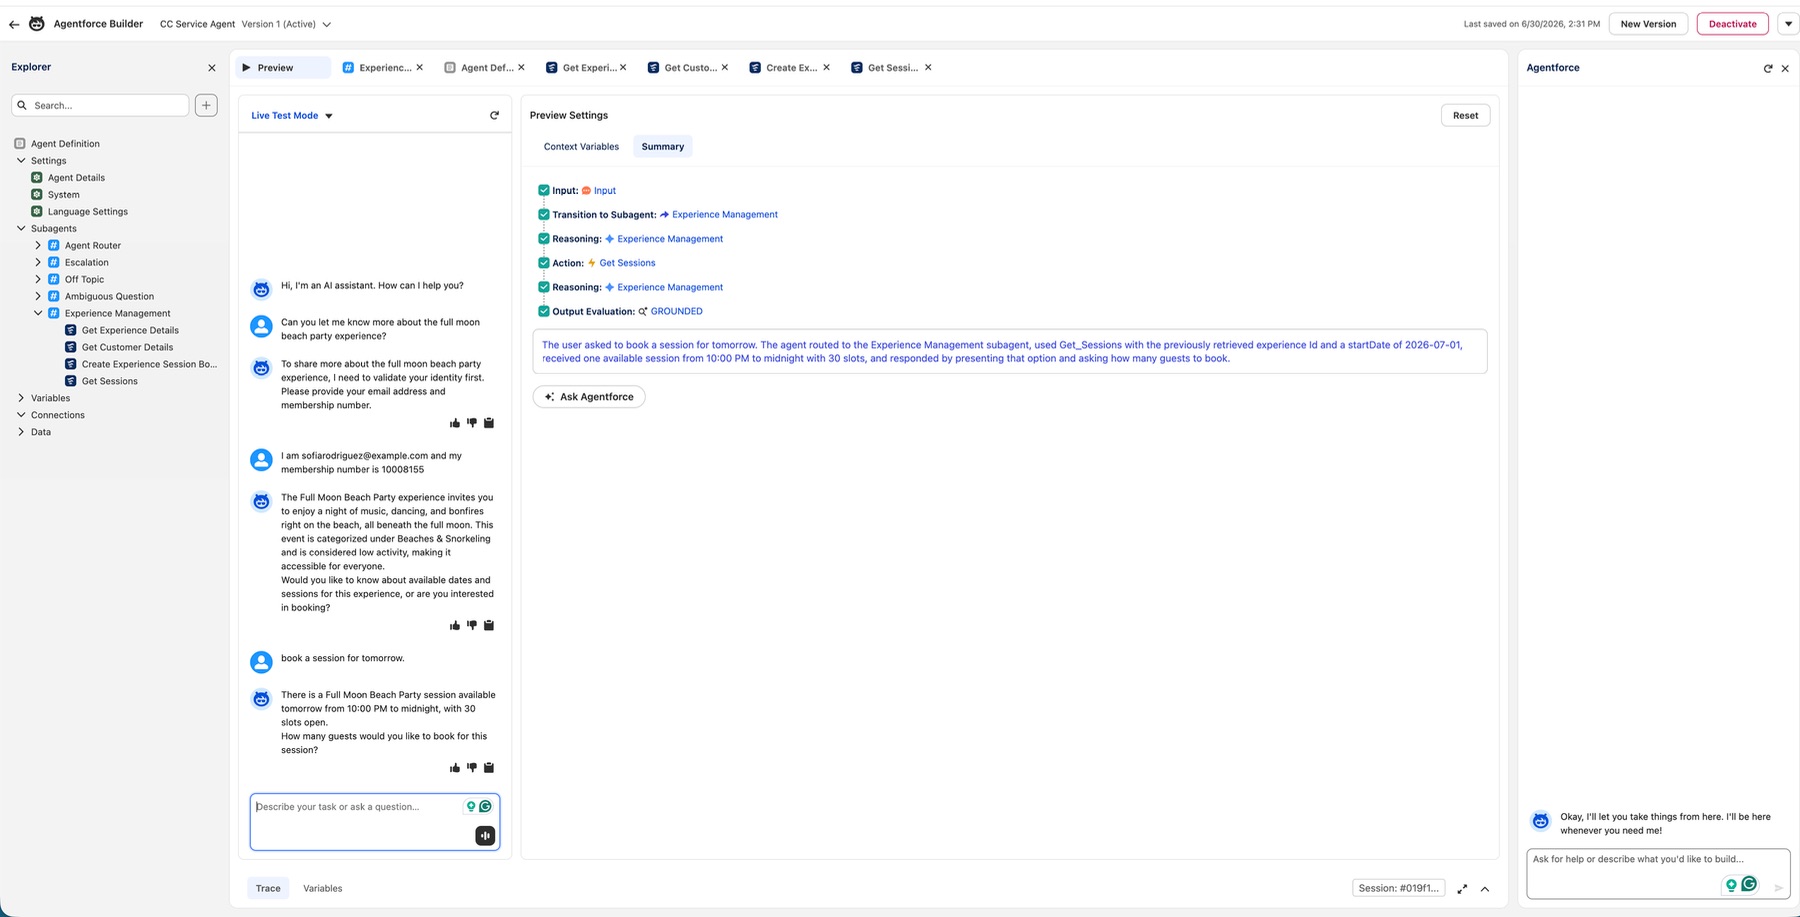Collapse the Experience Management subagent
Image resolution: width=1800 pixels, height=917 pixels.
[38, 313]
